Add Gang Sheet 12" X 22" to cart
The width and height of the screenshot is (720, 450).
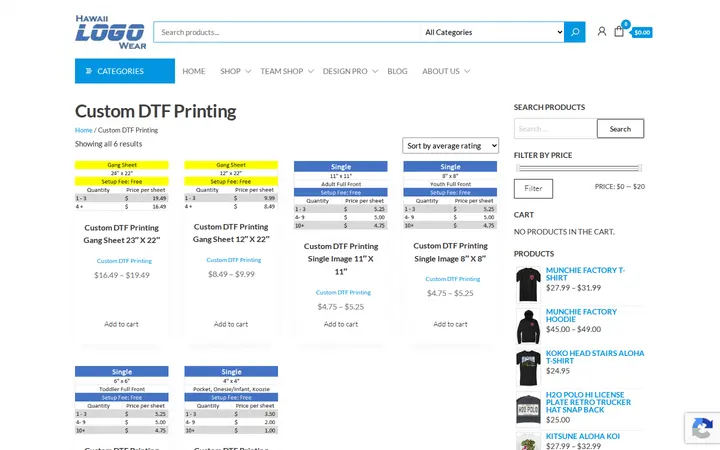(231, 324)
